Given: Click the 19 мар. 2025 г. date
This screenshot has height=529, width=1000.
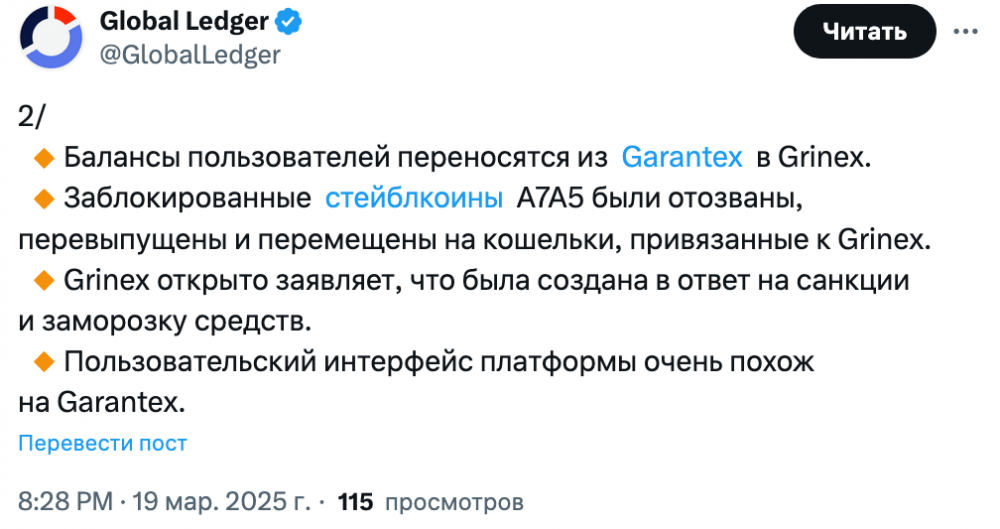Looking at the screenshot, I should point(221,502).
